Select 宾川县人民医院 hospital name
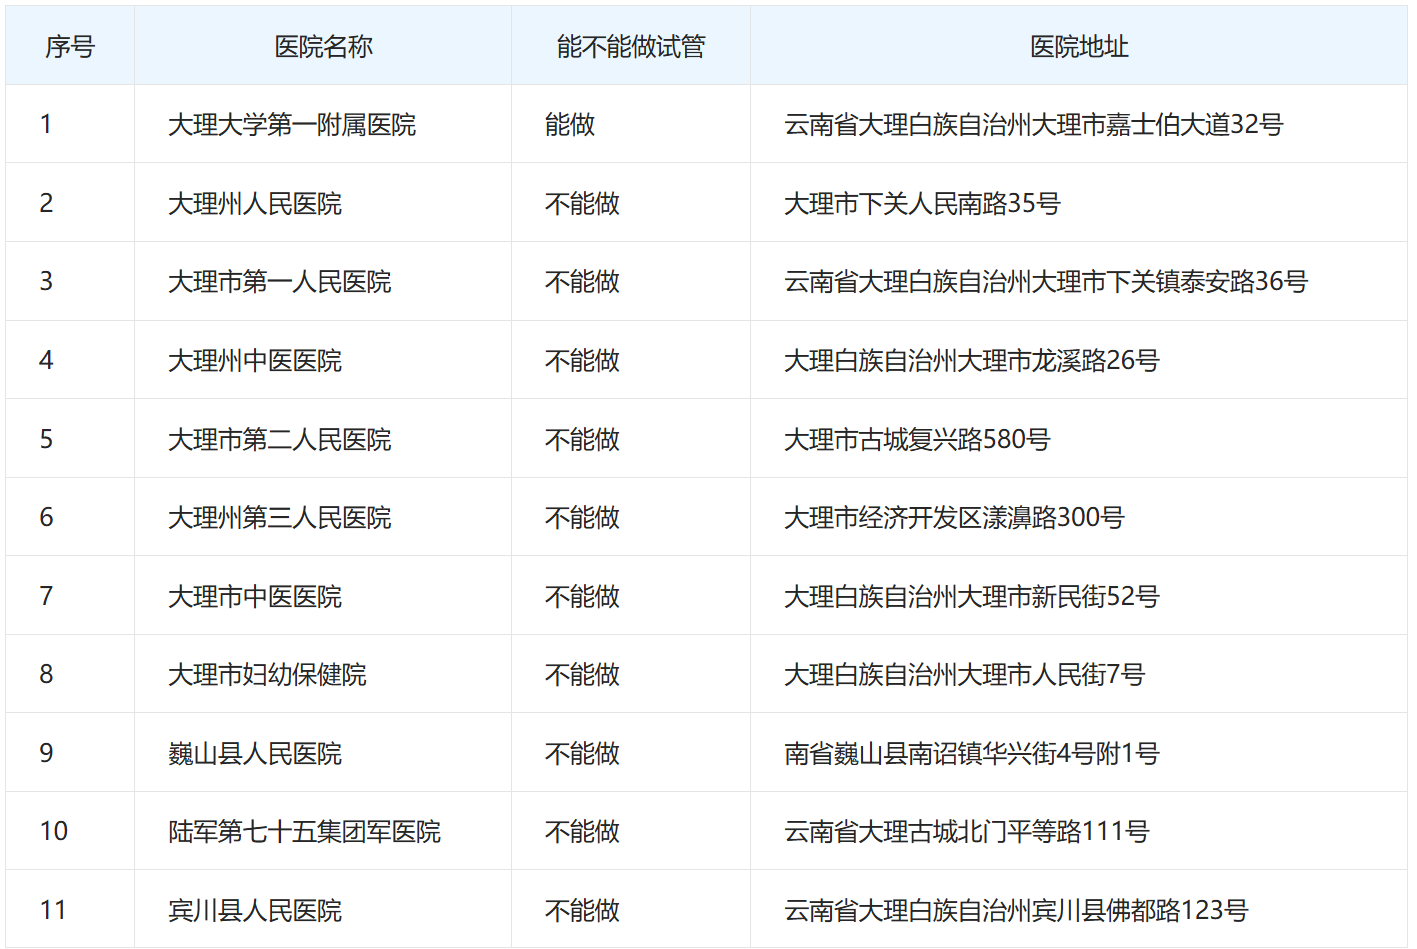This screenshot has height=949, width=1417. tap(255, 910)
